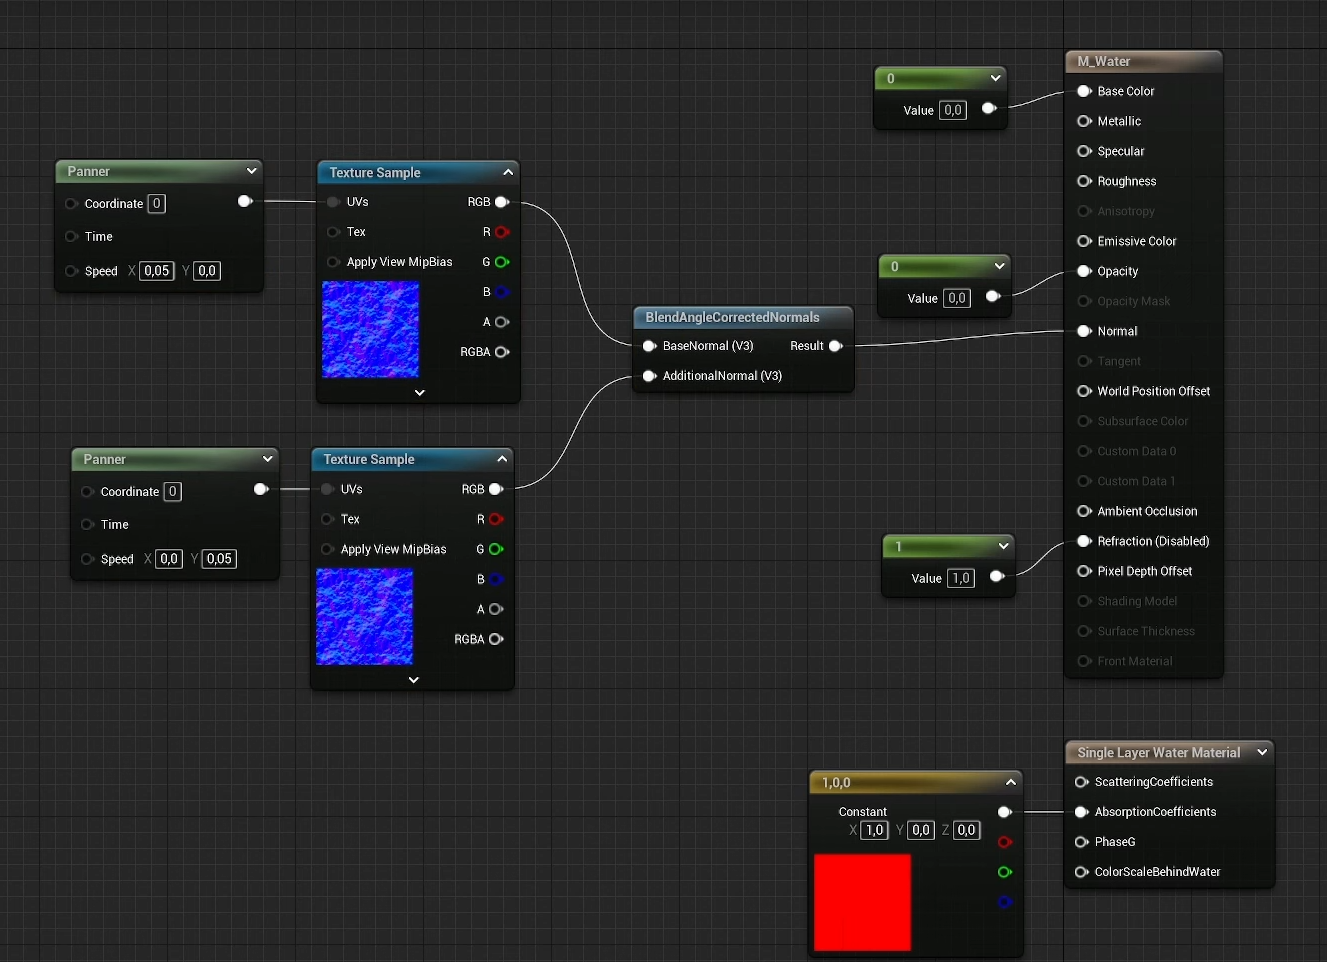
Task: Edit the Speed X field of the upper Panner
Action: click(157, 271)
